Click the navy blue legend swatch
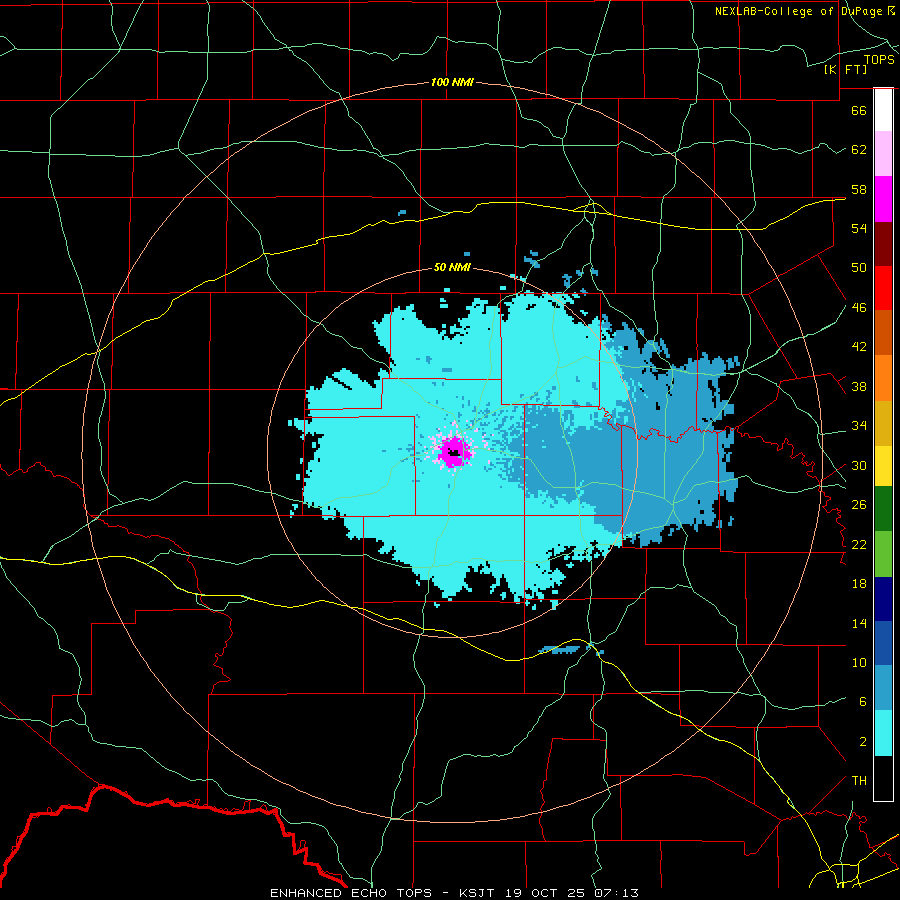The image size is (900, 900). pos(883,599)
